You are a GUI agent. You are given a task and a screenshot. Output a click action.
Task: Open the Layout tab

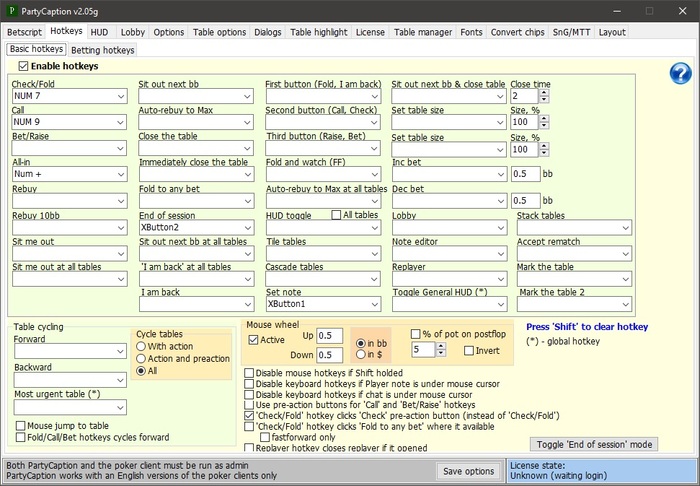pos(612,32)
